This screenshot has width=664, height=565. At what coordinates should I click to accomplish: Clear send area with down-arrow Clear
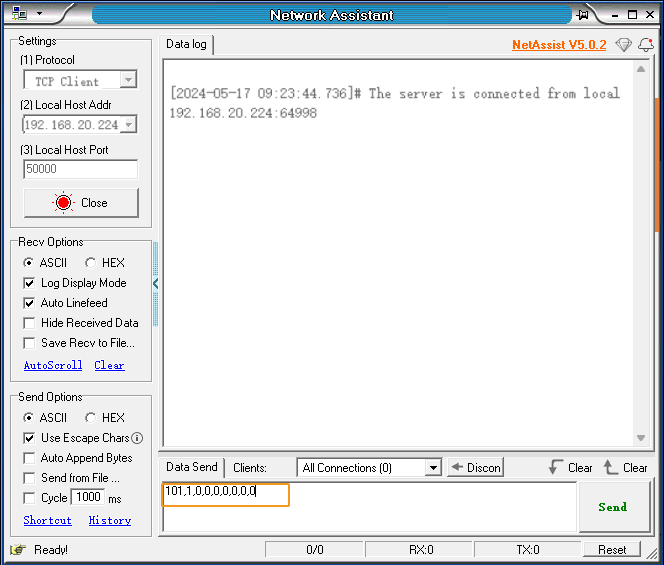click(x=570, y=468)
